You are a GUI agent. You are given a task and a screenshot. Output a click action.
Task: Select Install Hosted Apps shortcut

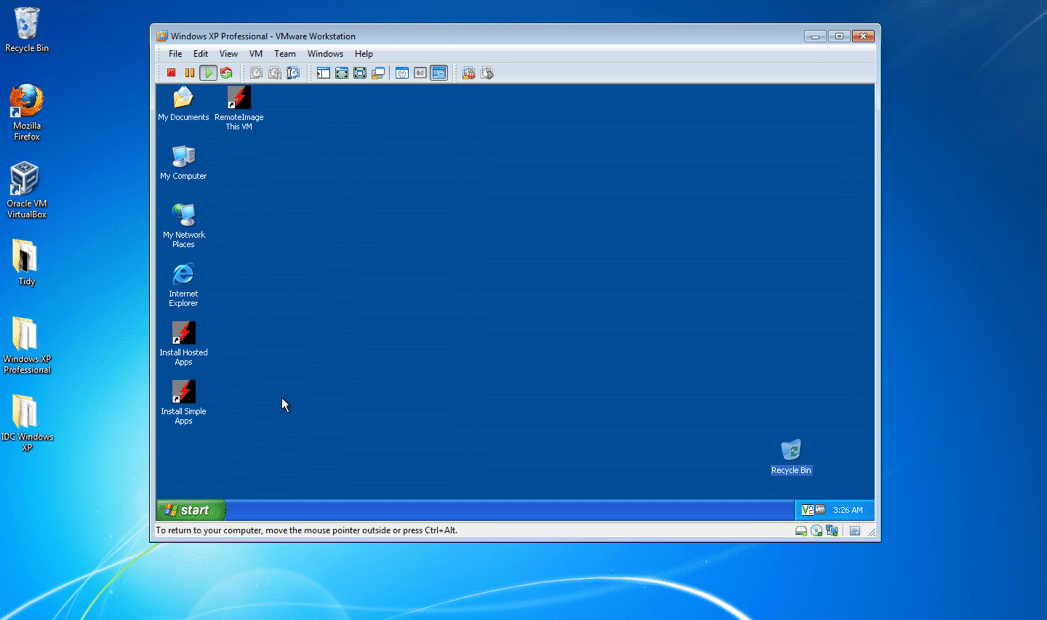[183, 343]
